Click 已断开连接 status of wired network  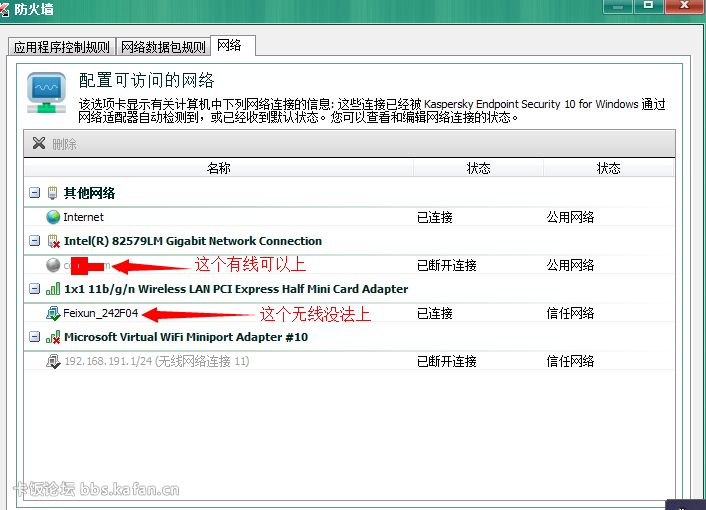(447, 265)
